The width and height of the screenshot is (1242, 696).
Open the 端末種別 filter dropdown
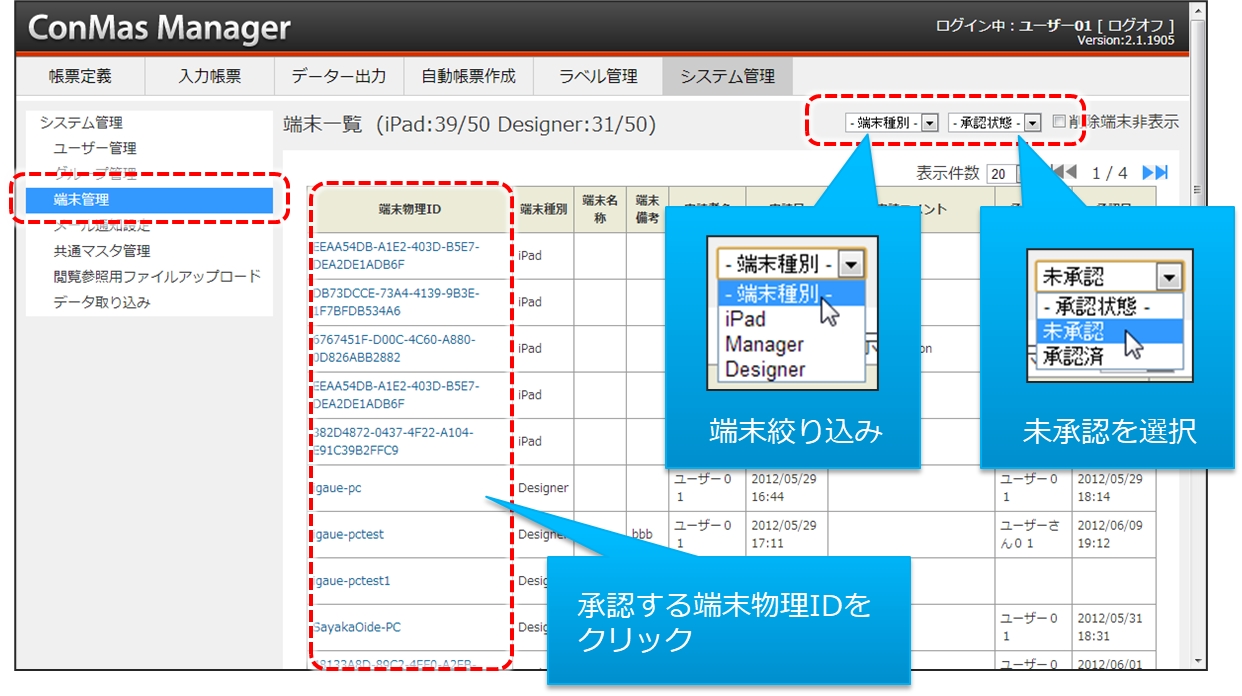coord(892,122)
